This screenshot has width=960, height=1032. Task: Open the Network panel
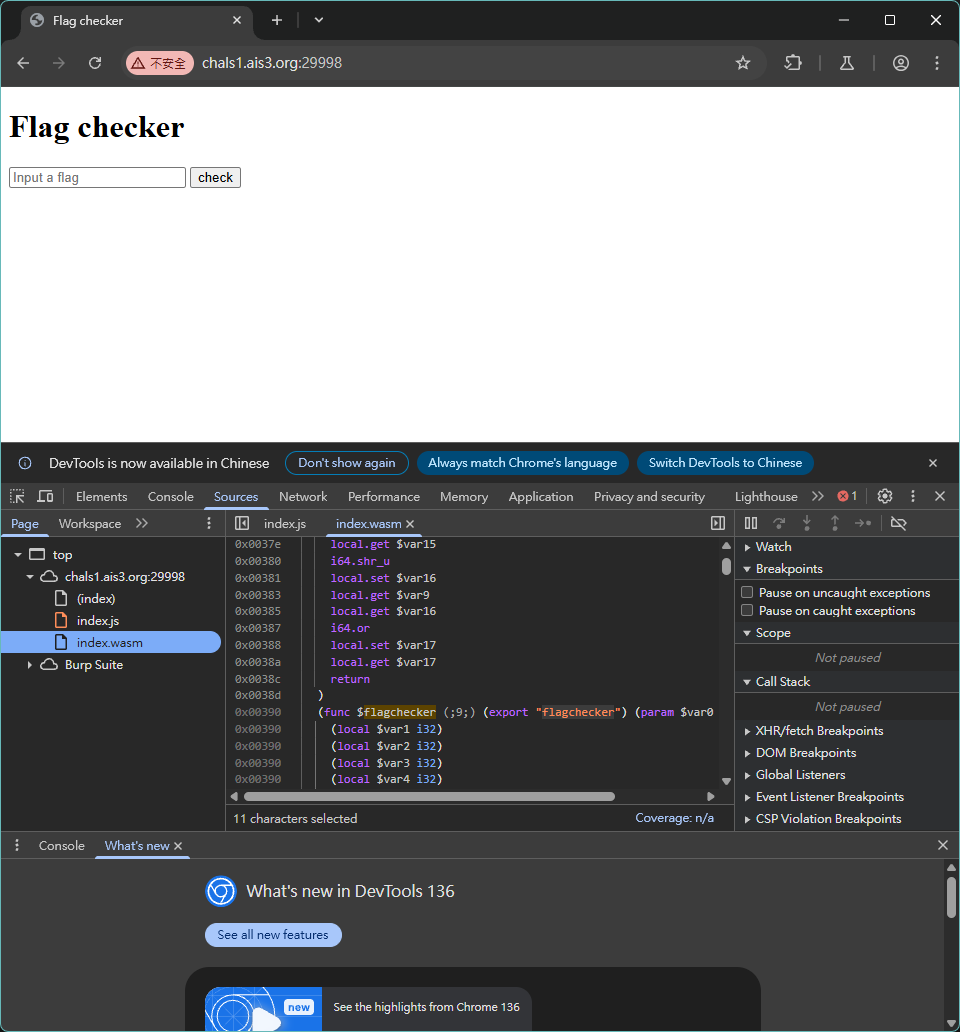click(x=303, y=496)
